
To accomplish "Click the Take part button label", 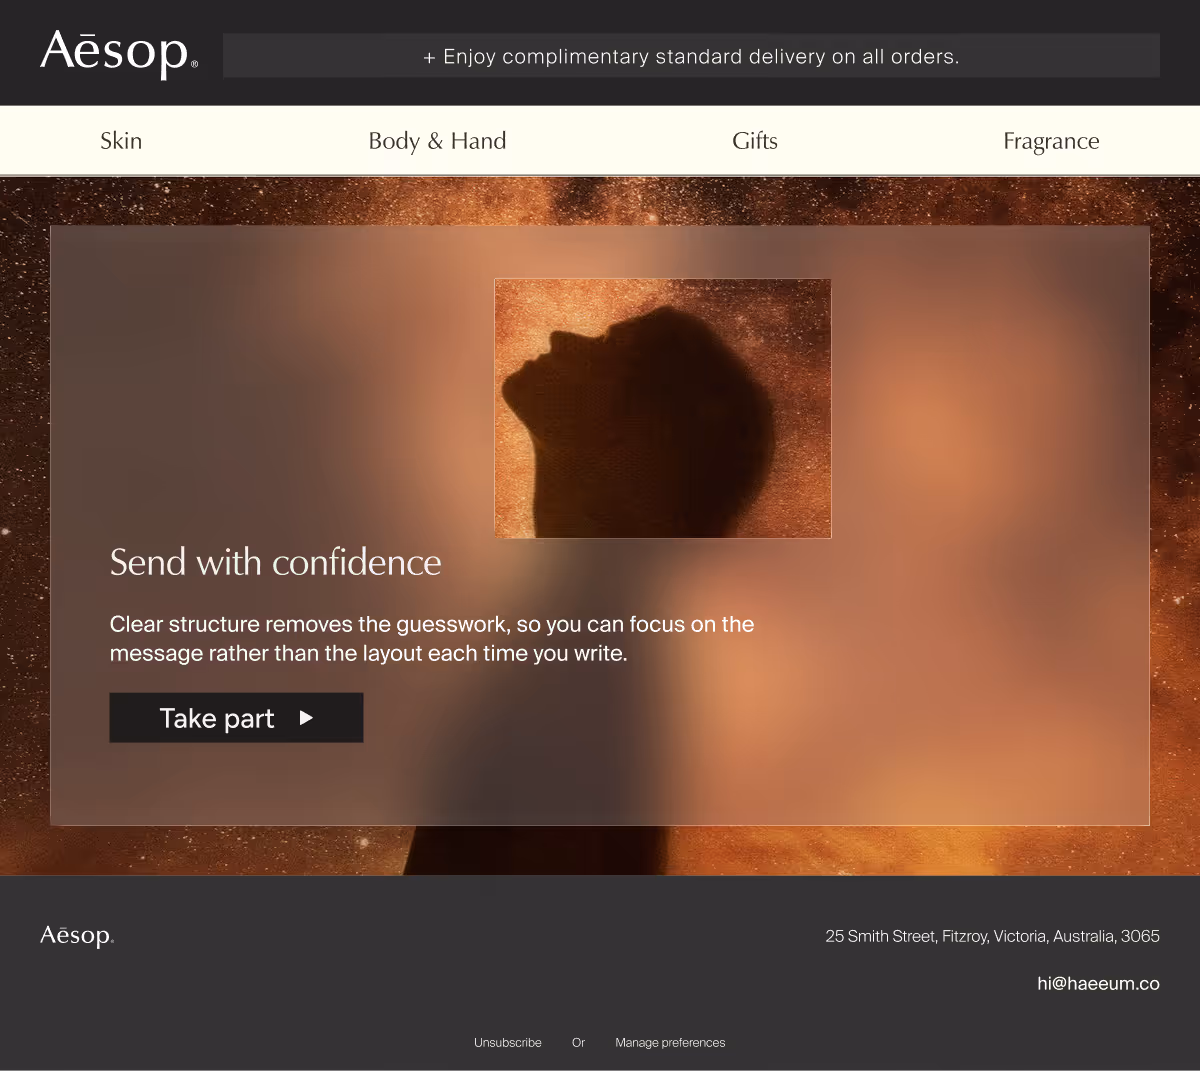I will 217,718.
